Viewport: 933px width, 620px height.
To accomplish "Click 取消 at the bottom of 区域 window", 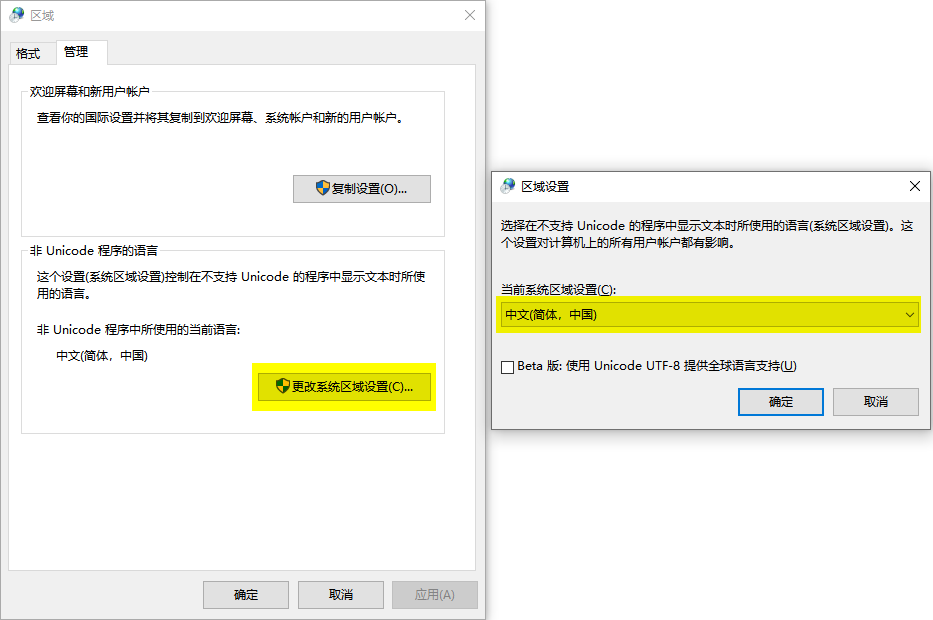I will pos(340,594).
